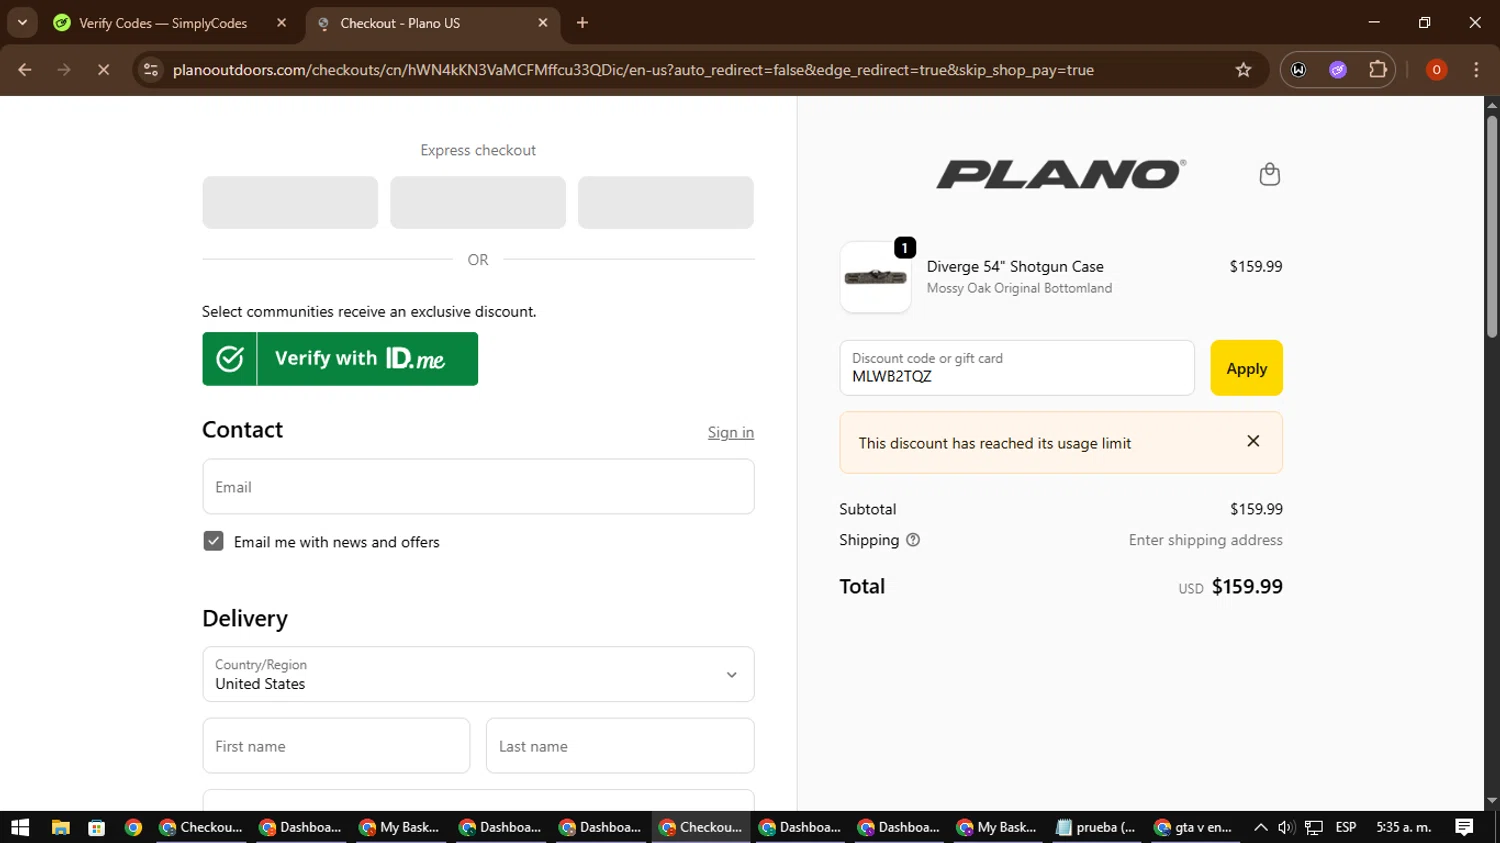
Task: Click Mossy Oak Original Bottomland variant text
Action: 1019,288
